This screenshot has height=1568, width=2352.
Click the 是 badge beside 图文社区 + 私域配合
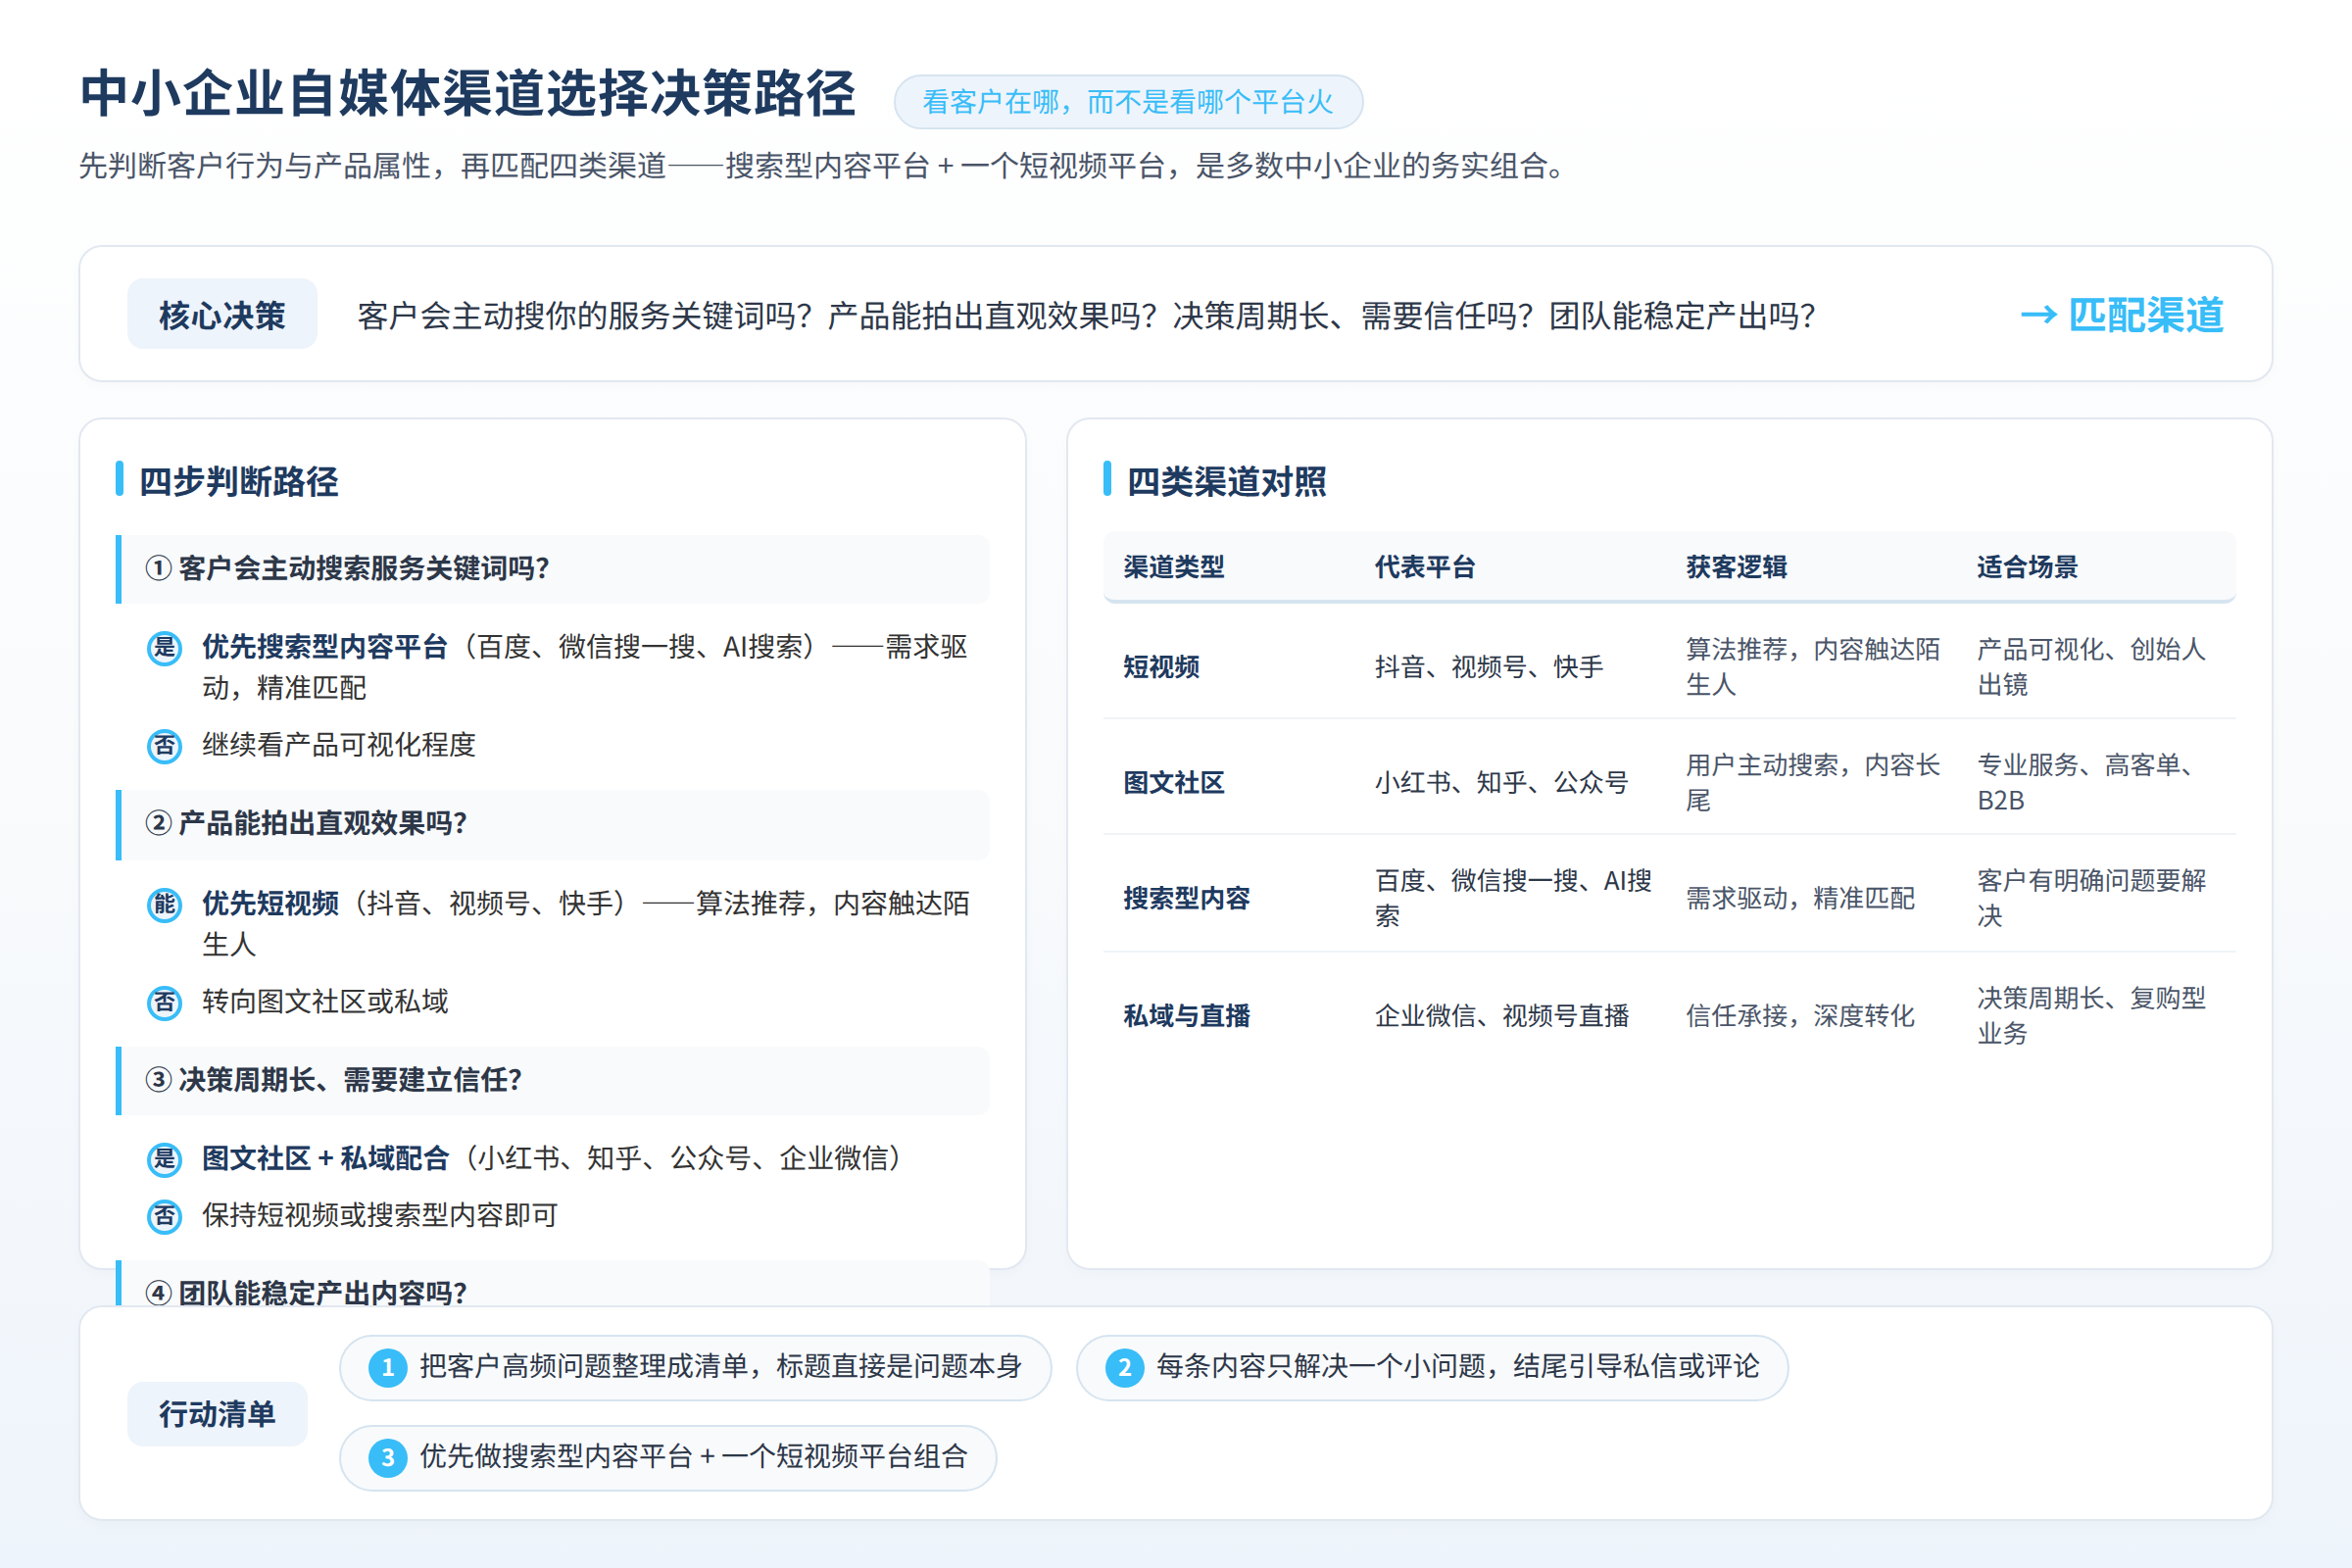pyautogui.click(x=165, y=1159)
